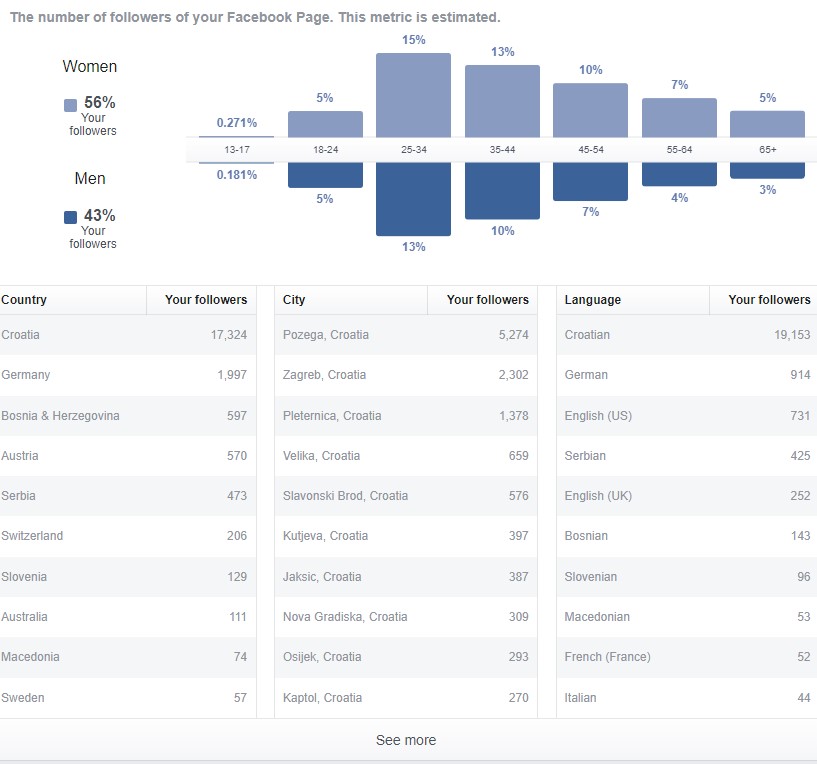The height and width of the screenshot is (764, 817).
Task: Select the Men 25-34 bar at 13%
Action: (413, 198)
